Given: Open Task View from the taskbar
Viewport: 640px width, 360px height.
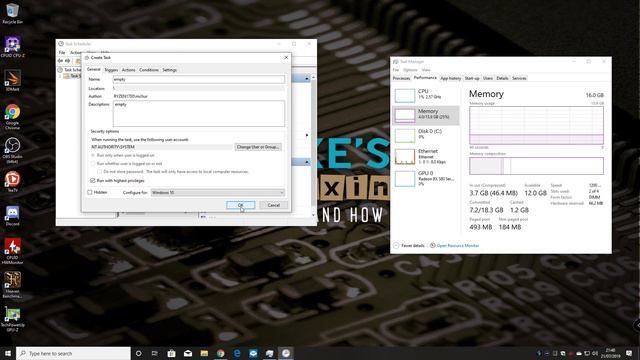Looking at the screenshot, I should tap(155, 353).
